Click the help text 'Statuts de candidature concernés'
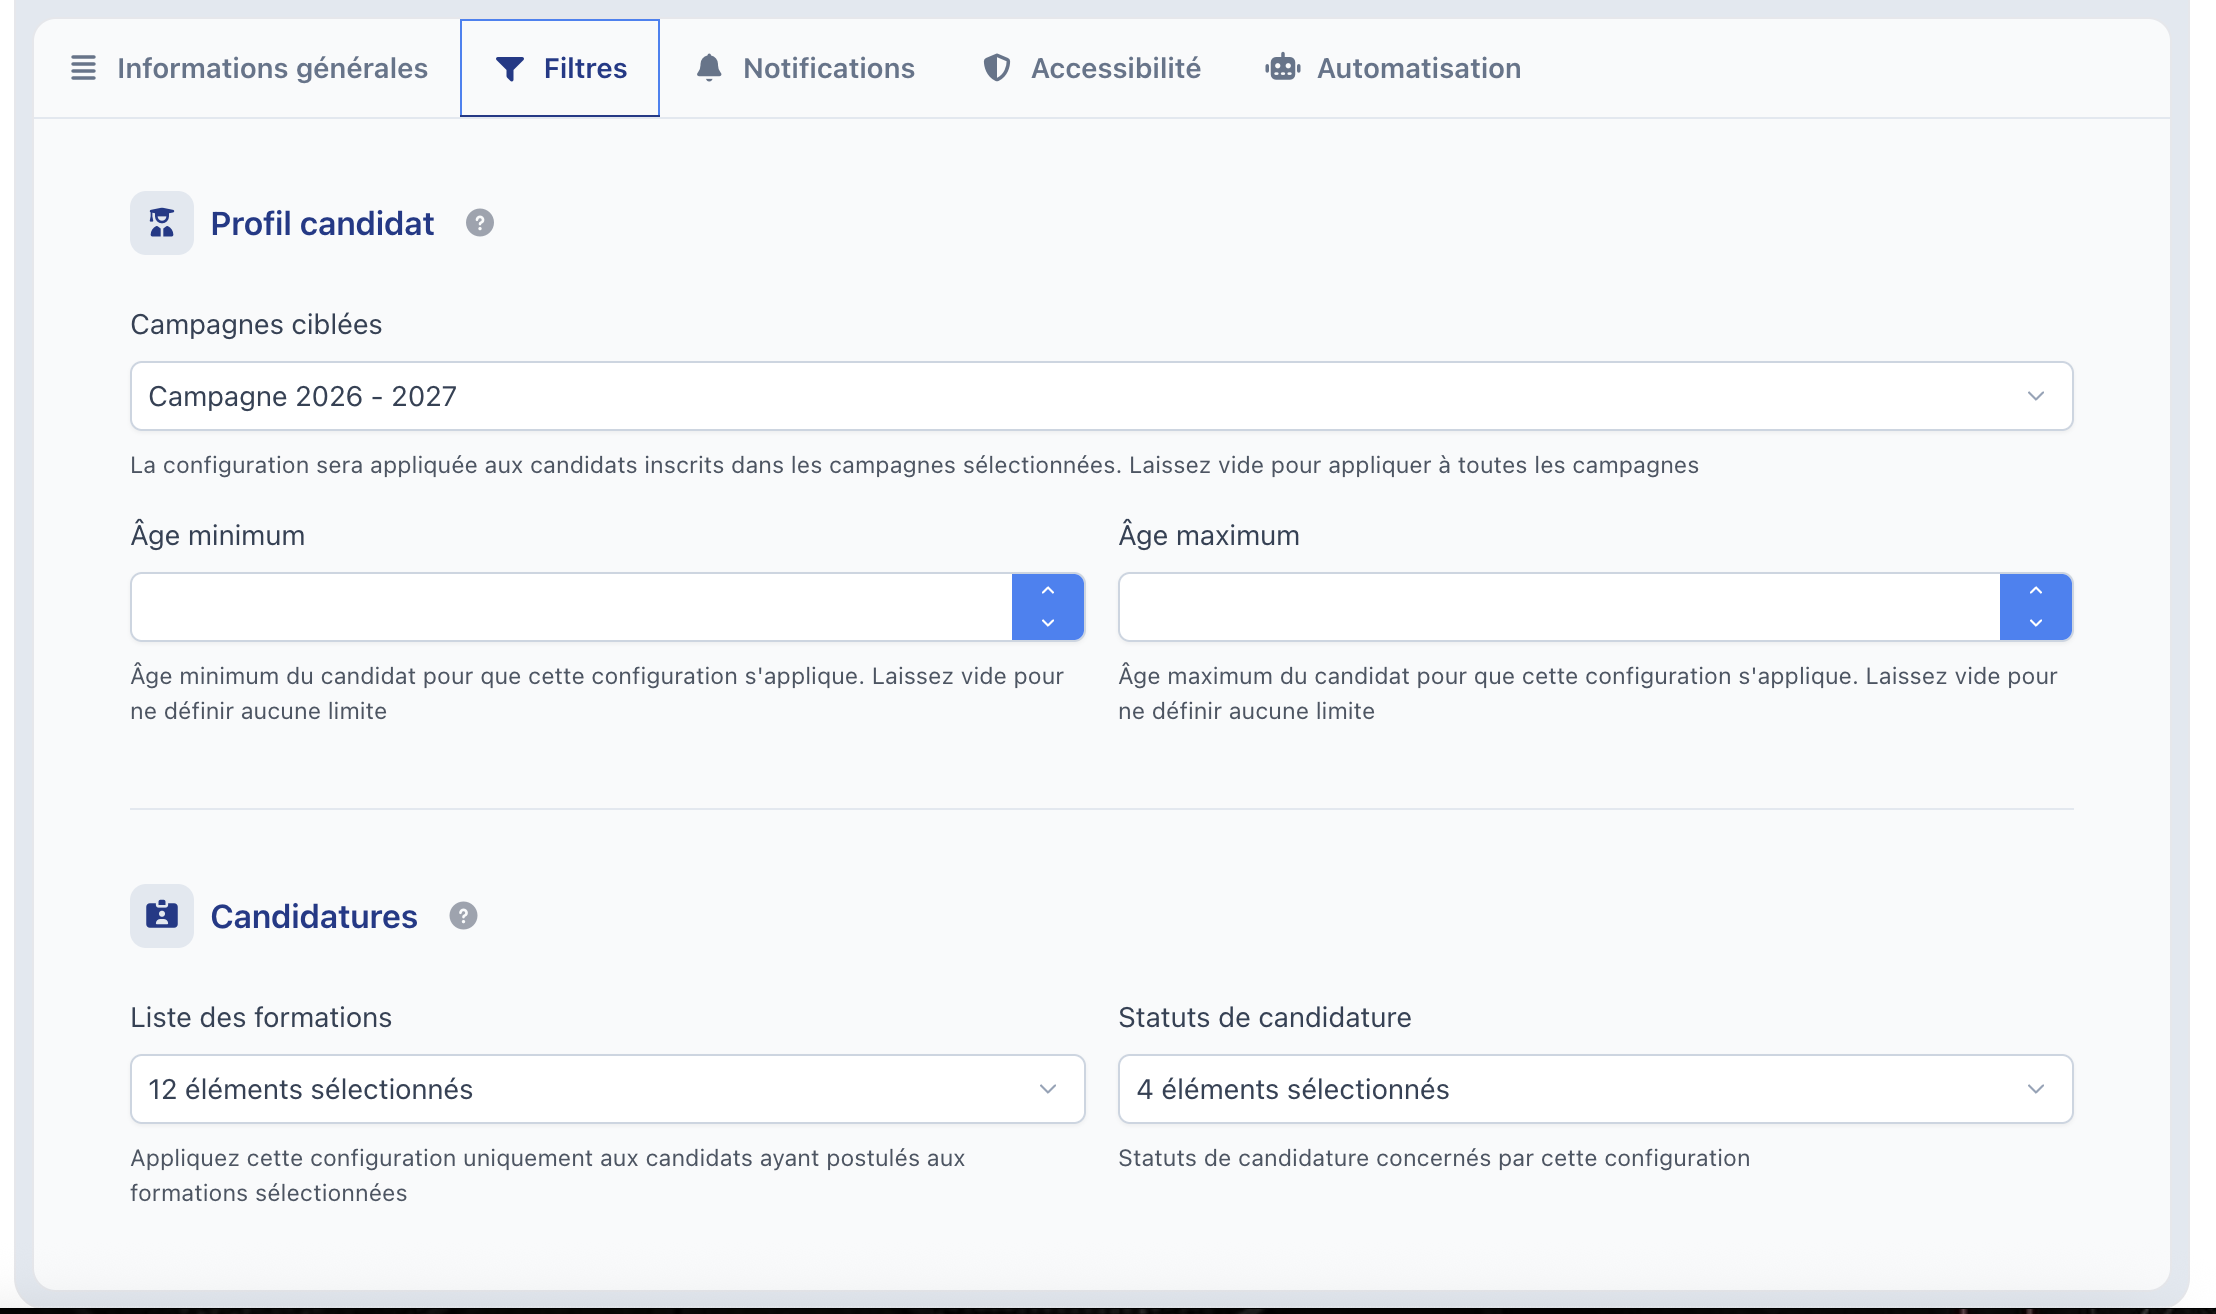This screenshot has height=1314, width=2216. (1434, 1158)
